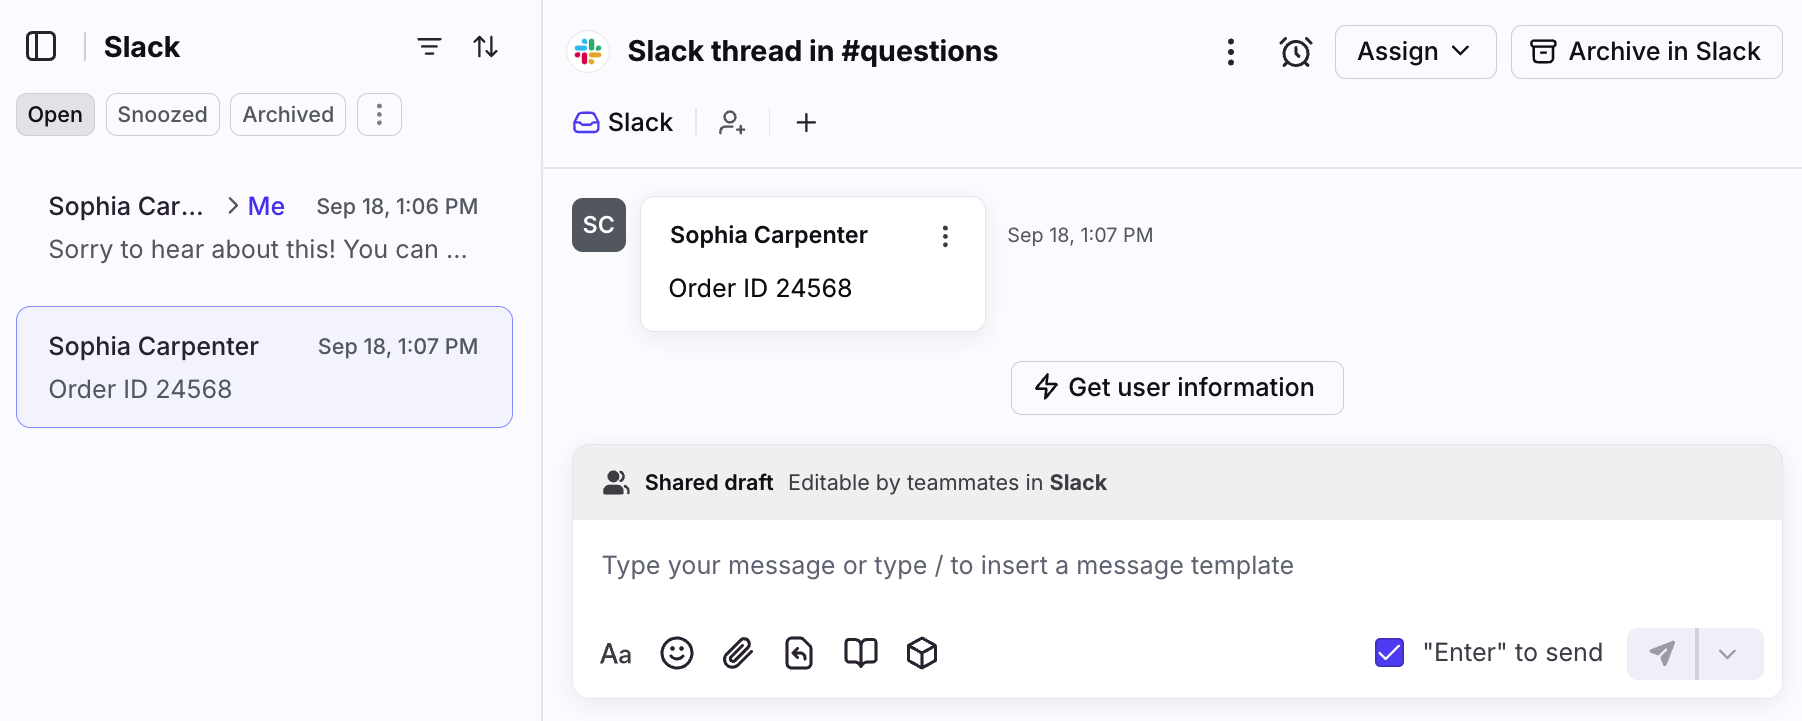Open the emoji picker

click(677, 653)
